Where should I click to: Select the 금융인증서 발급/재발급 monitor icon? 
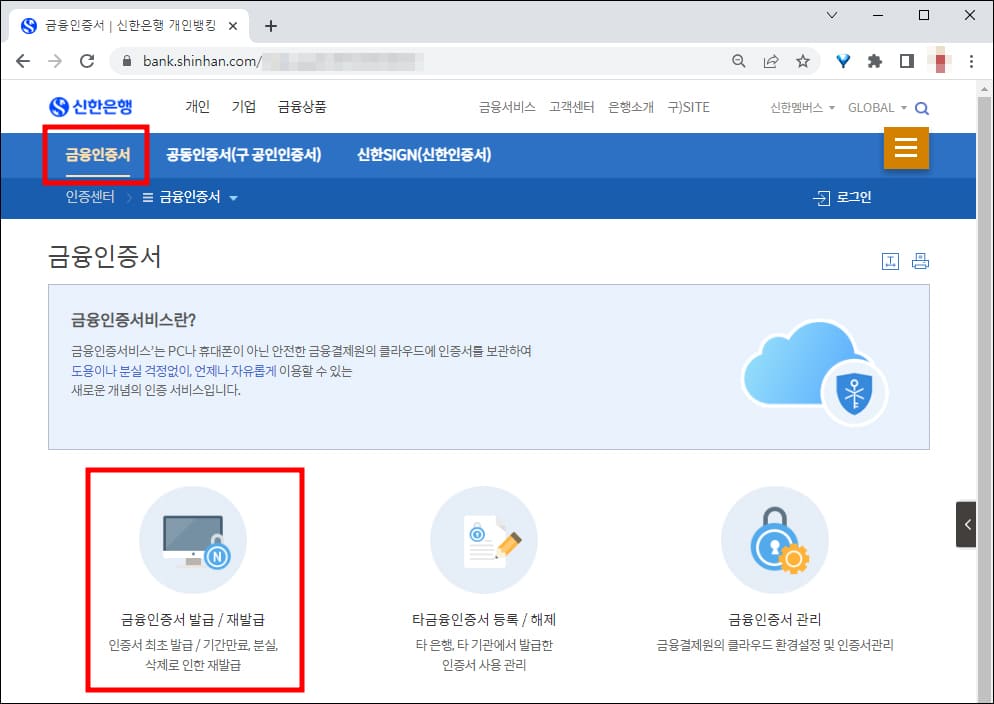[194, 540]
